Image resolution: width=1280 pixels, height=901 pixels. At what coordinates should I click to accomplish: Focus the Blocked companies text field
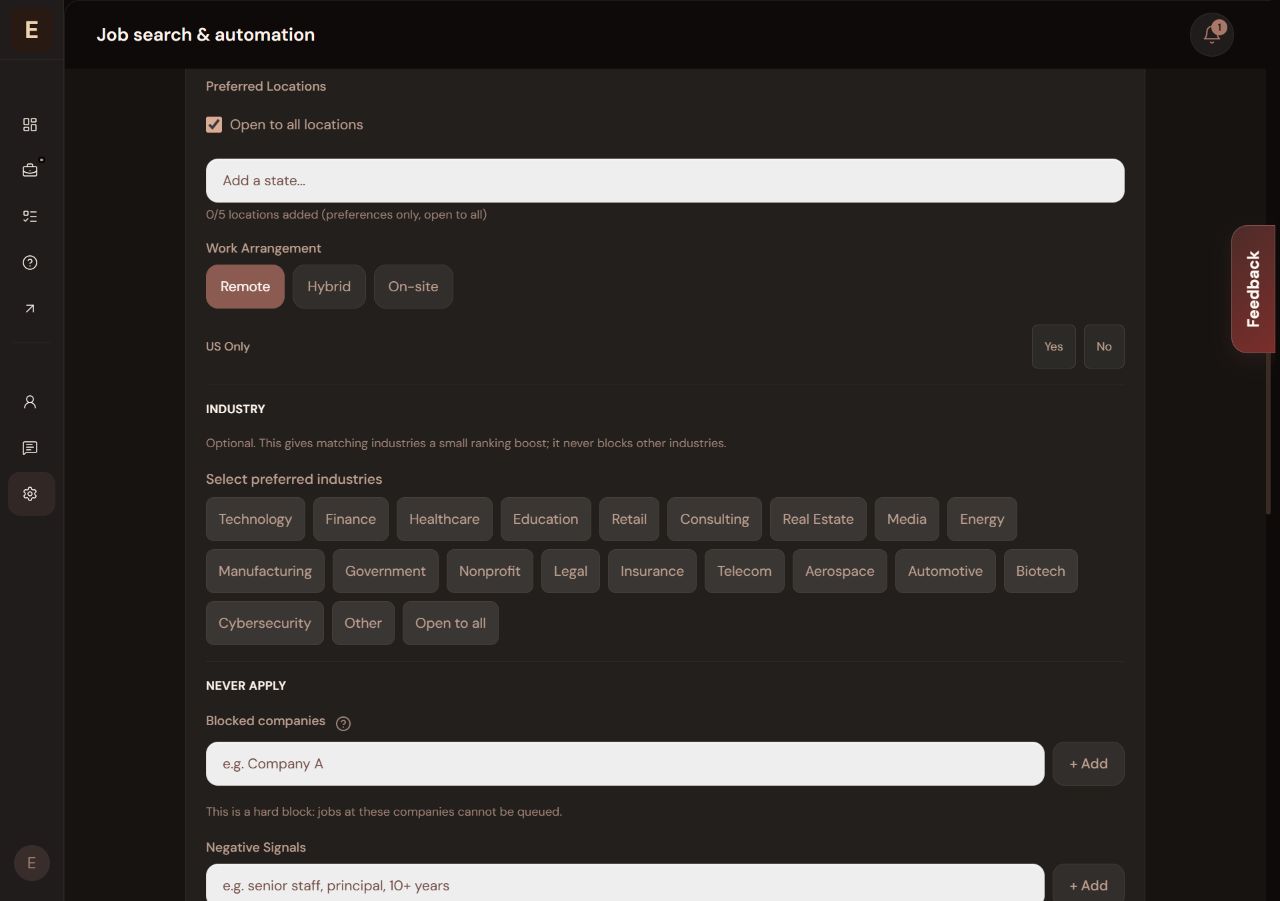click(625, 764)
